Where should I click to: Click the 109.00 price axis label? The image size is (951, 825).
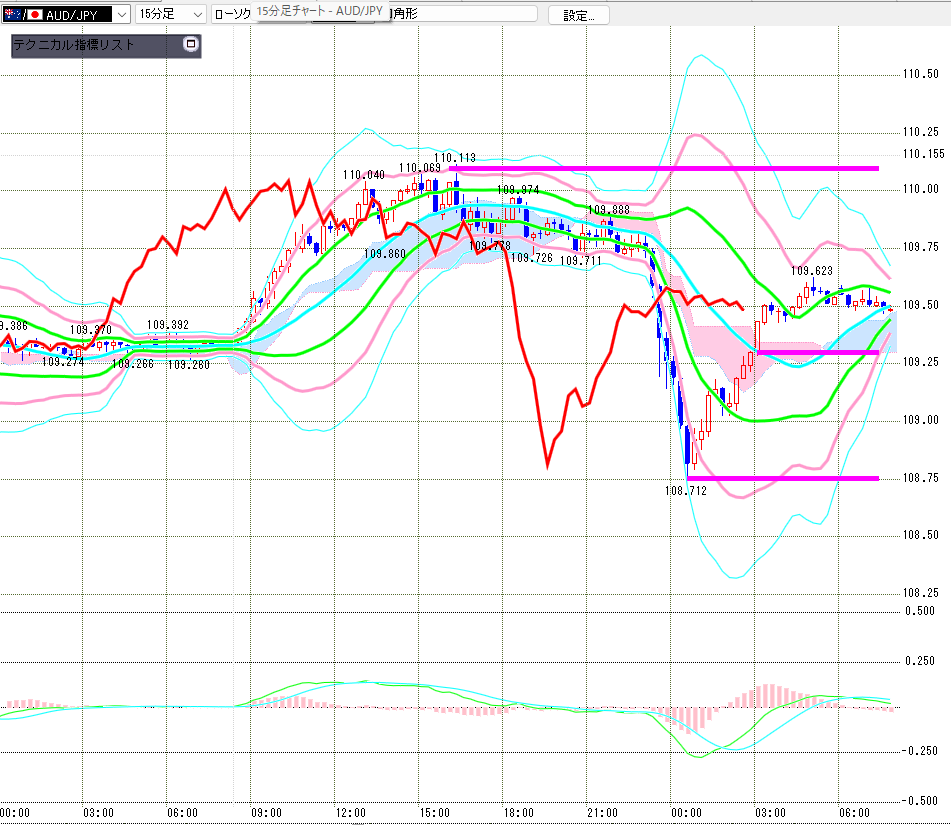tap(921, 420)
